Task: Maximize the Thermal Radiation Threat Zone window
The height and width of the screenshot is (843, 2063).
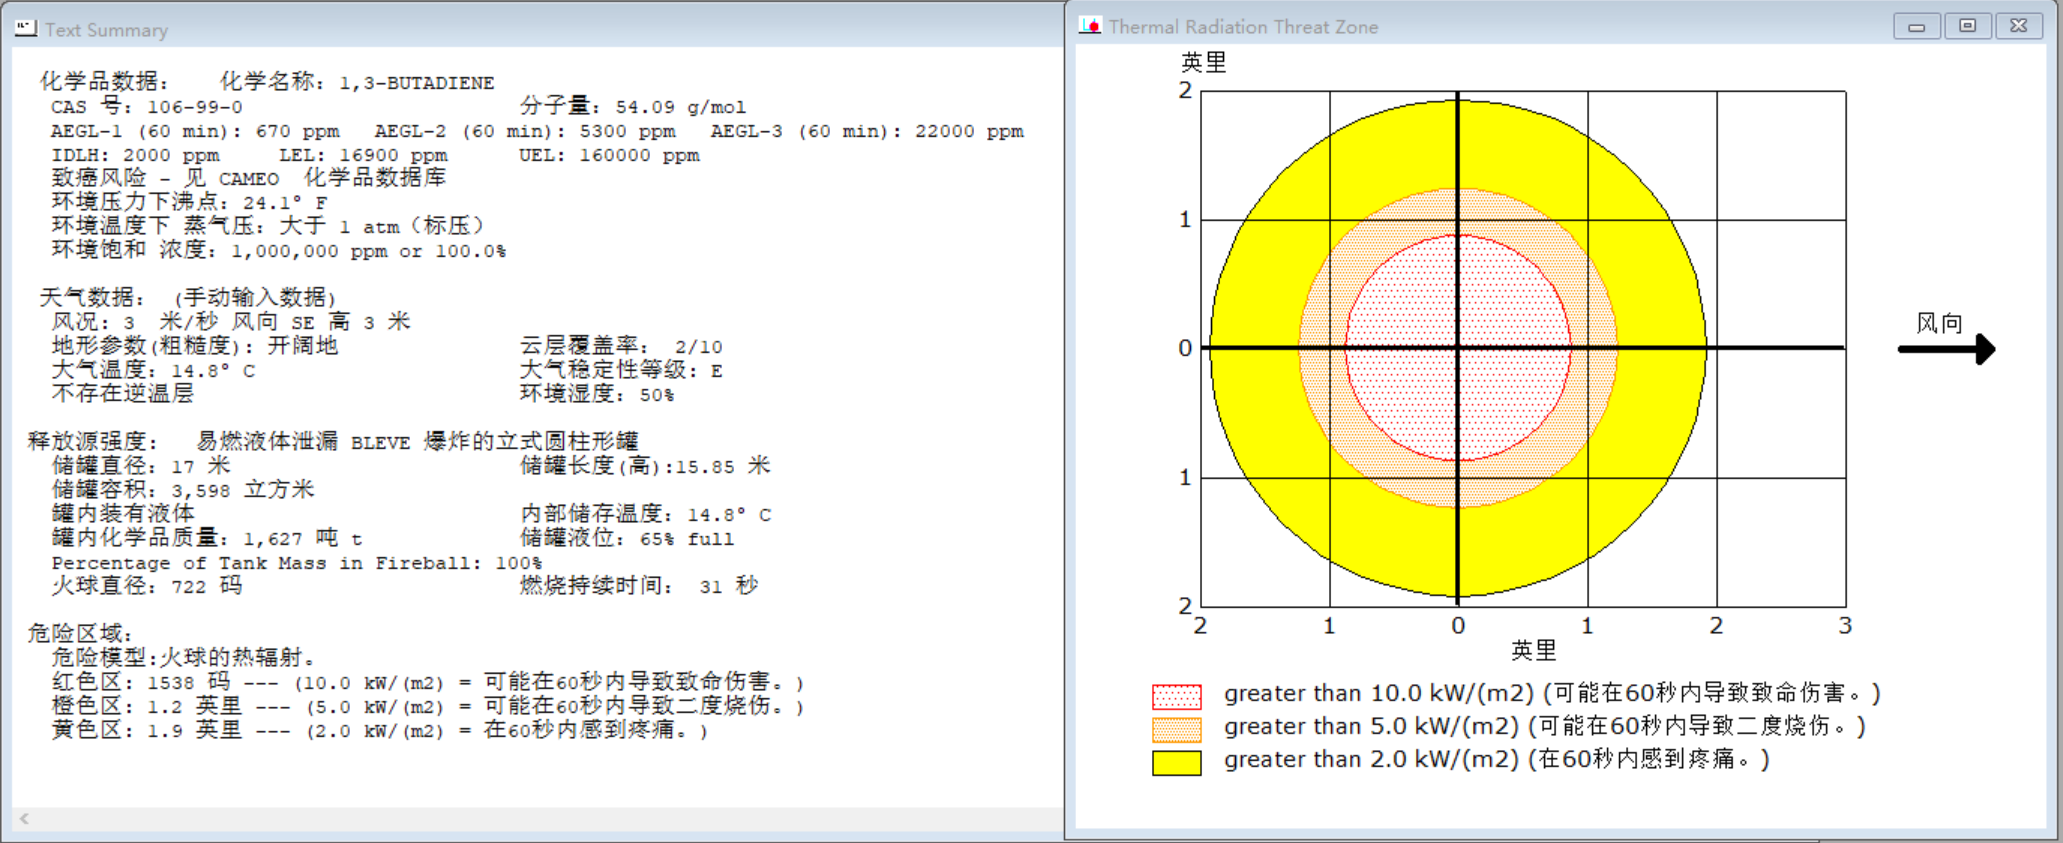Action: pyautogui.click(x=1967, y=26)
